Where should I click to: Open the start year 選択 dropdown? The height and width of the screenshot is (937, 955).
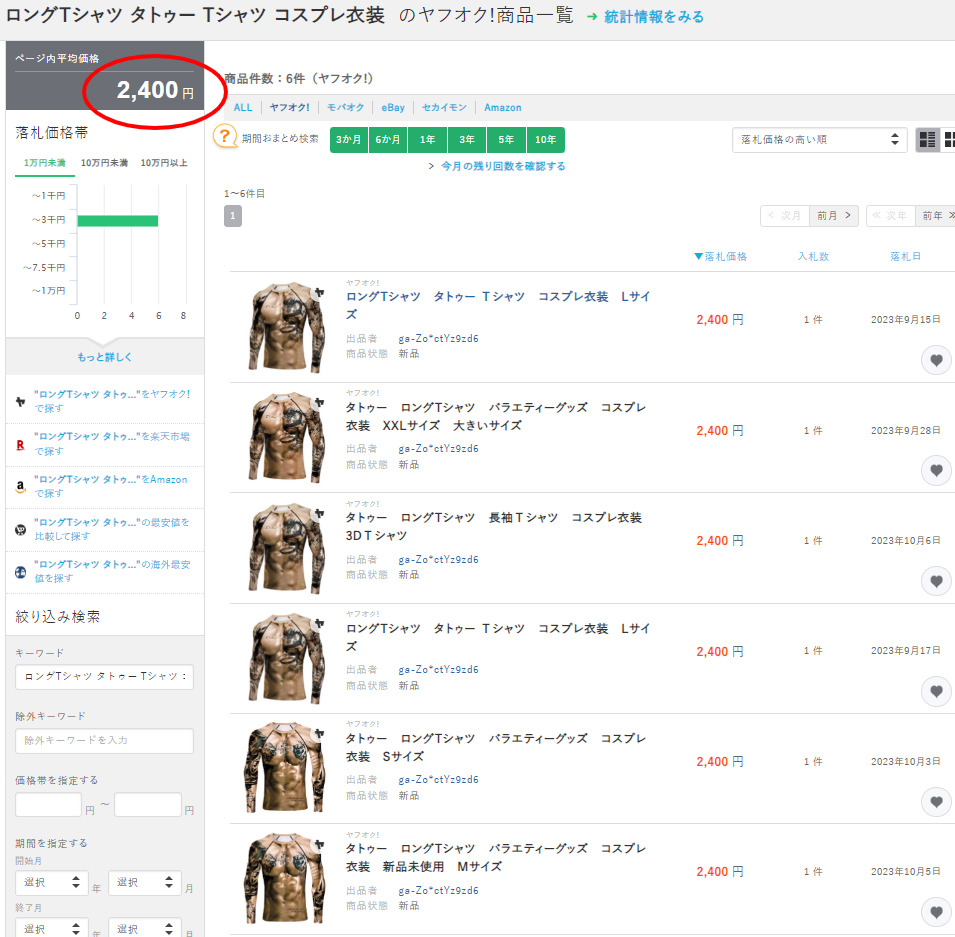pyautogui.click(x=52, y=883)
